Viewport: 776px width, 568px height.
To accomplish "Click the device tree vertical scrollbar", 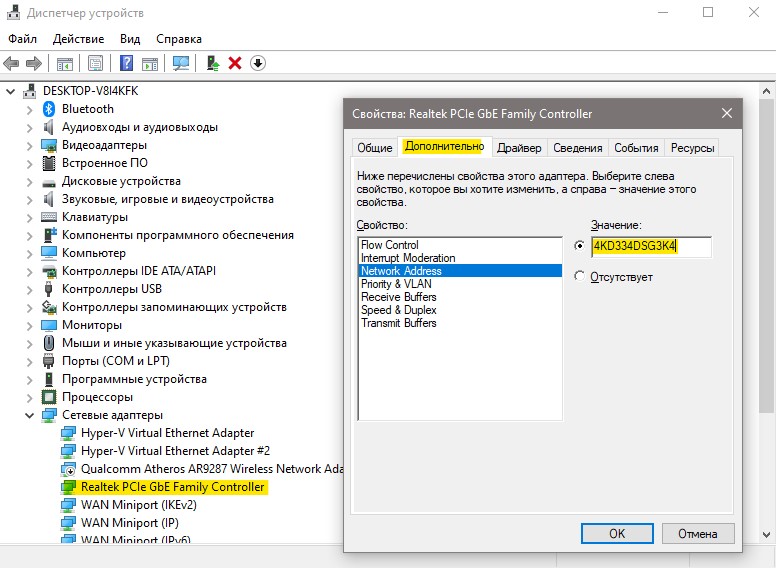I will [766, 255].
